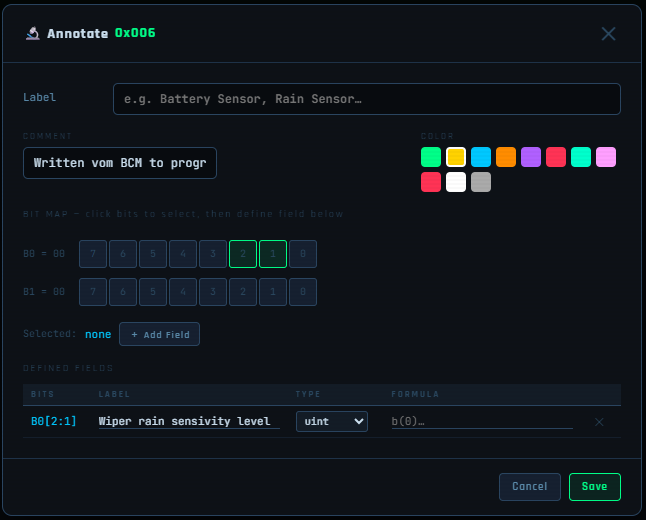This screenshot has width=646, height=520.
Task: Select the purple color swatch
Action: pos(531,157)
